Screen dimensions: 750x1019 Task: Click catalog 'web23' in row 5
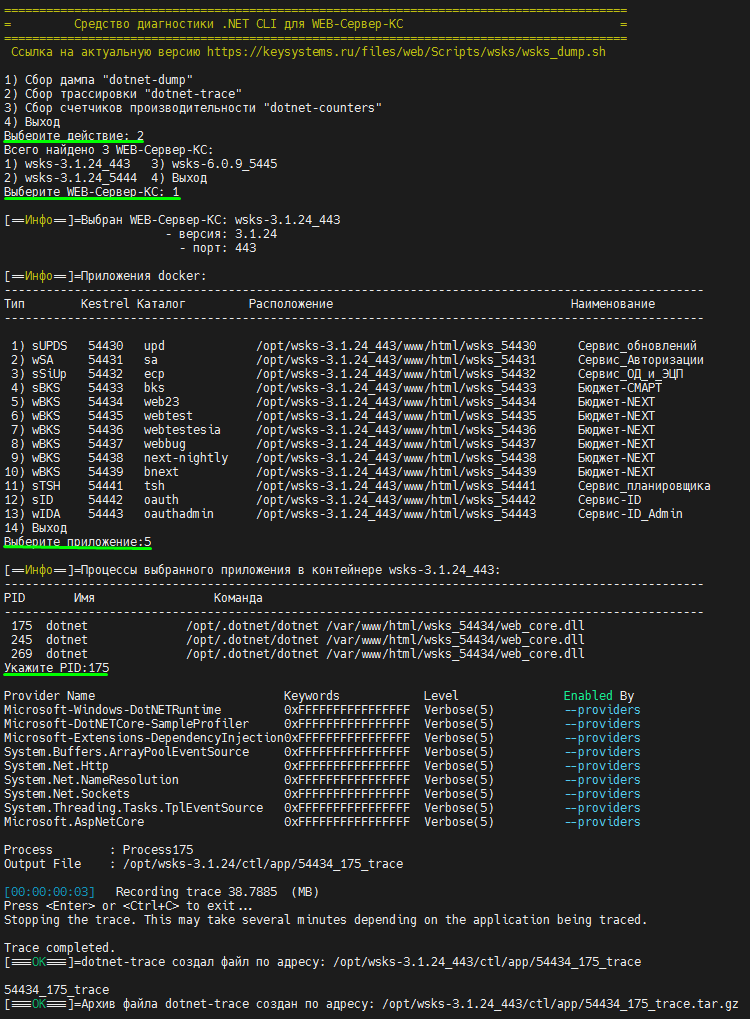[x=161, y=402]
